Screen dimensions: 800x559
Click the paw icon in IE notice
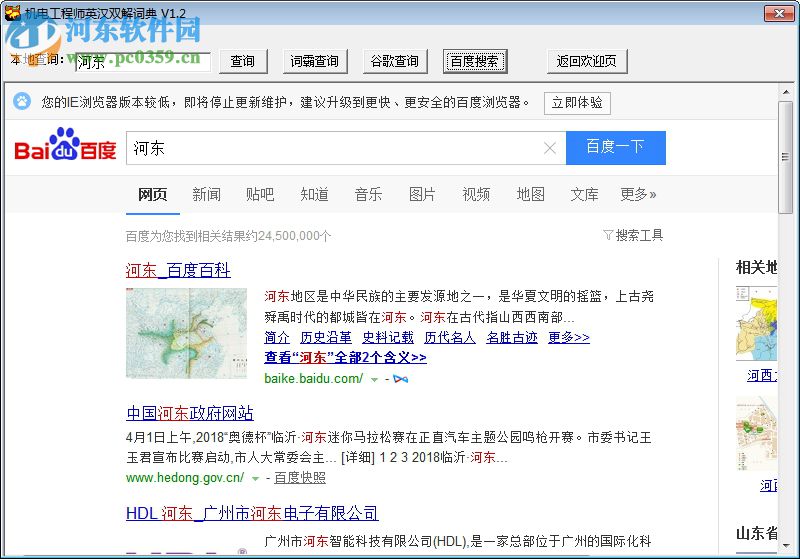[22, 101]
